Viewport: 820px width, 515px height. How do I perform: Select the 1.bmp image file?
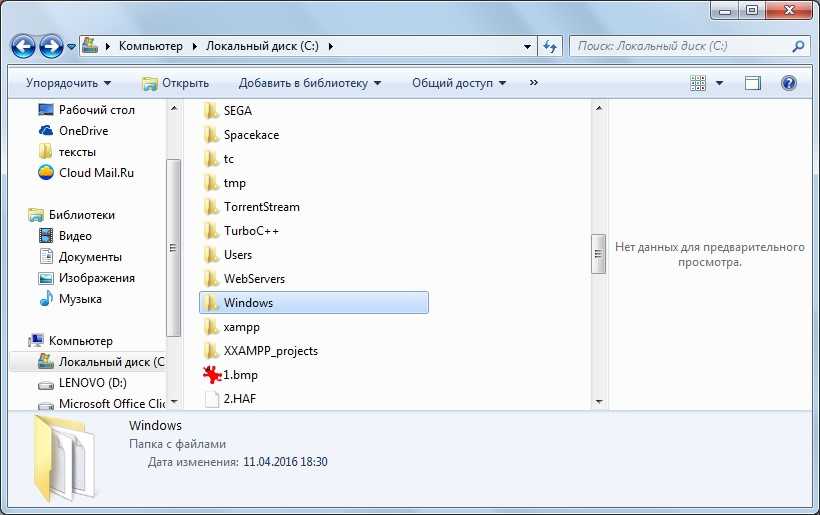pyautogui.click(x=231, y=375)
